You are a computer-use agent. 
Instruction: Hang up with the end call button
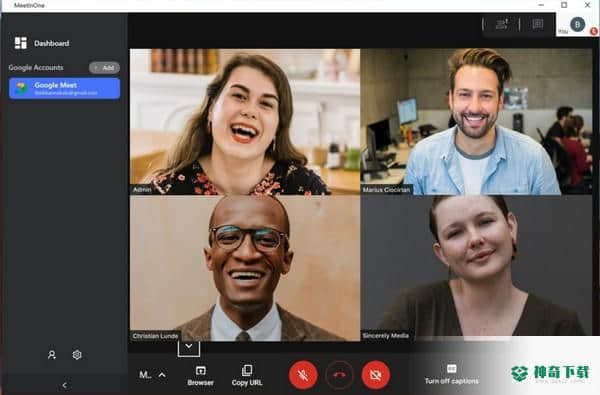339,375
